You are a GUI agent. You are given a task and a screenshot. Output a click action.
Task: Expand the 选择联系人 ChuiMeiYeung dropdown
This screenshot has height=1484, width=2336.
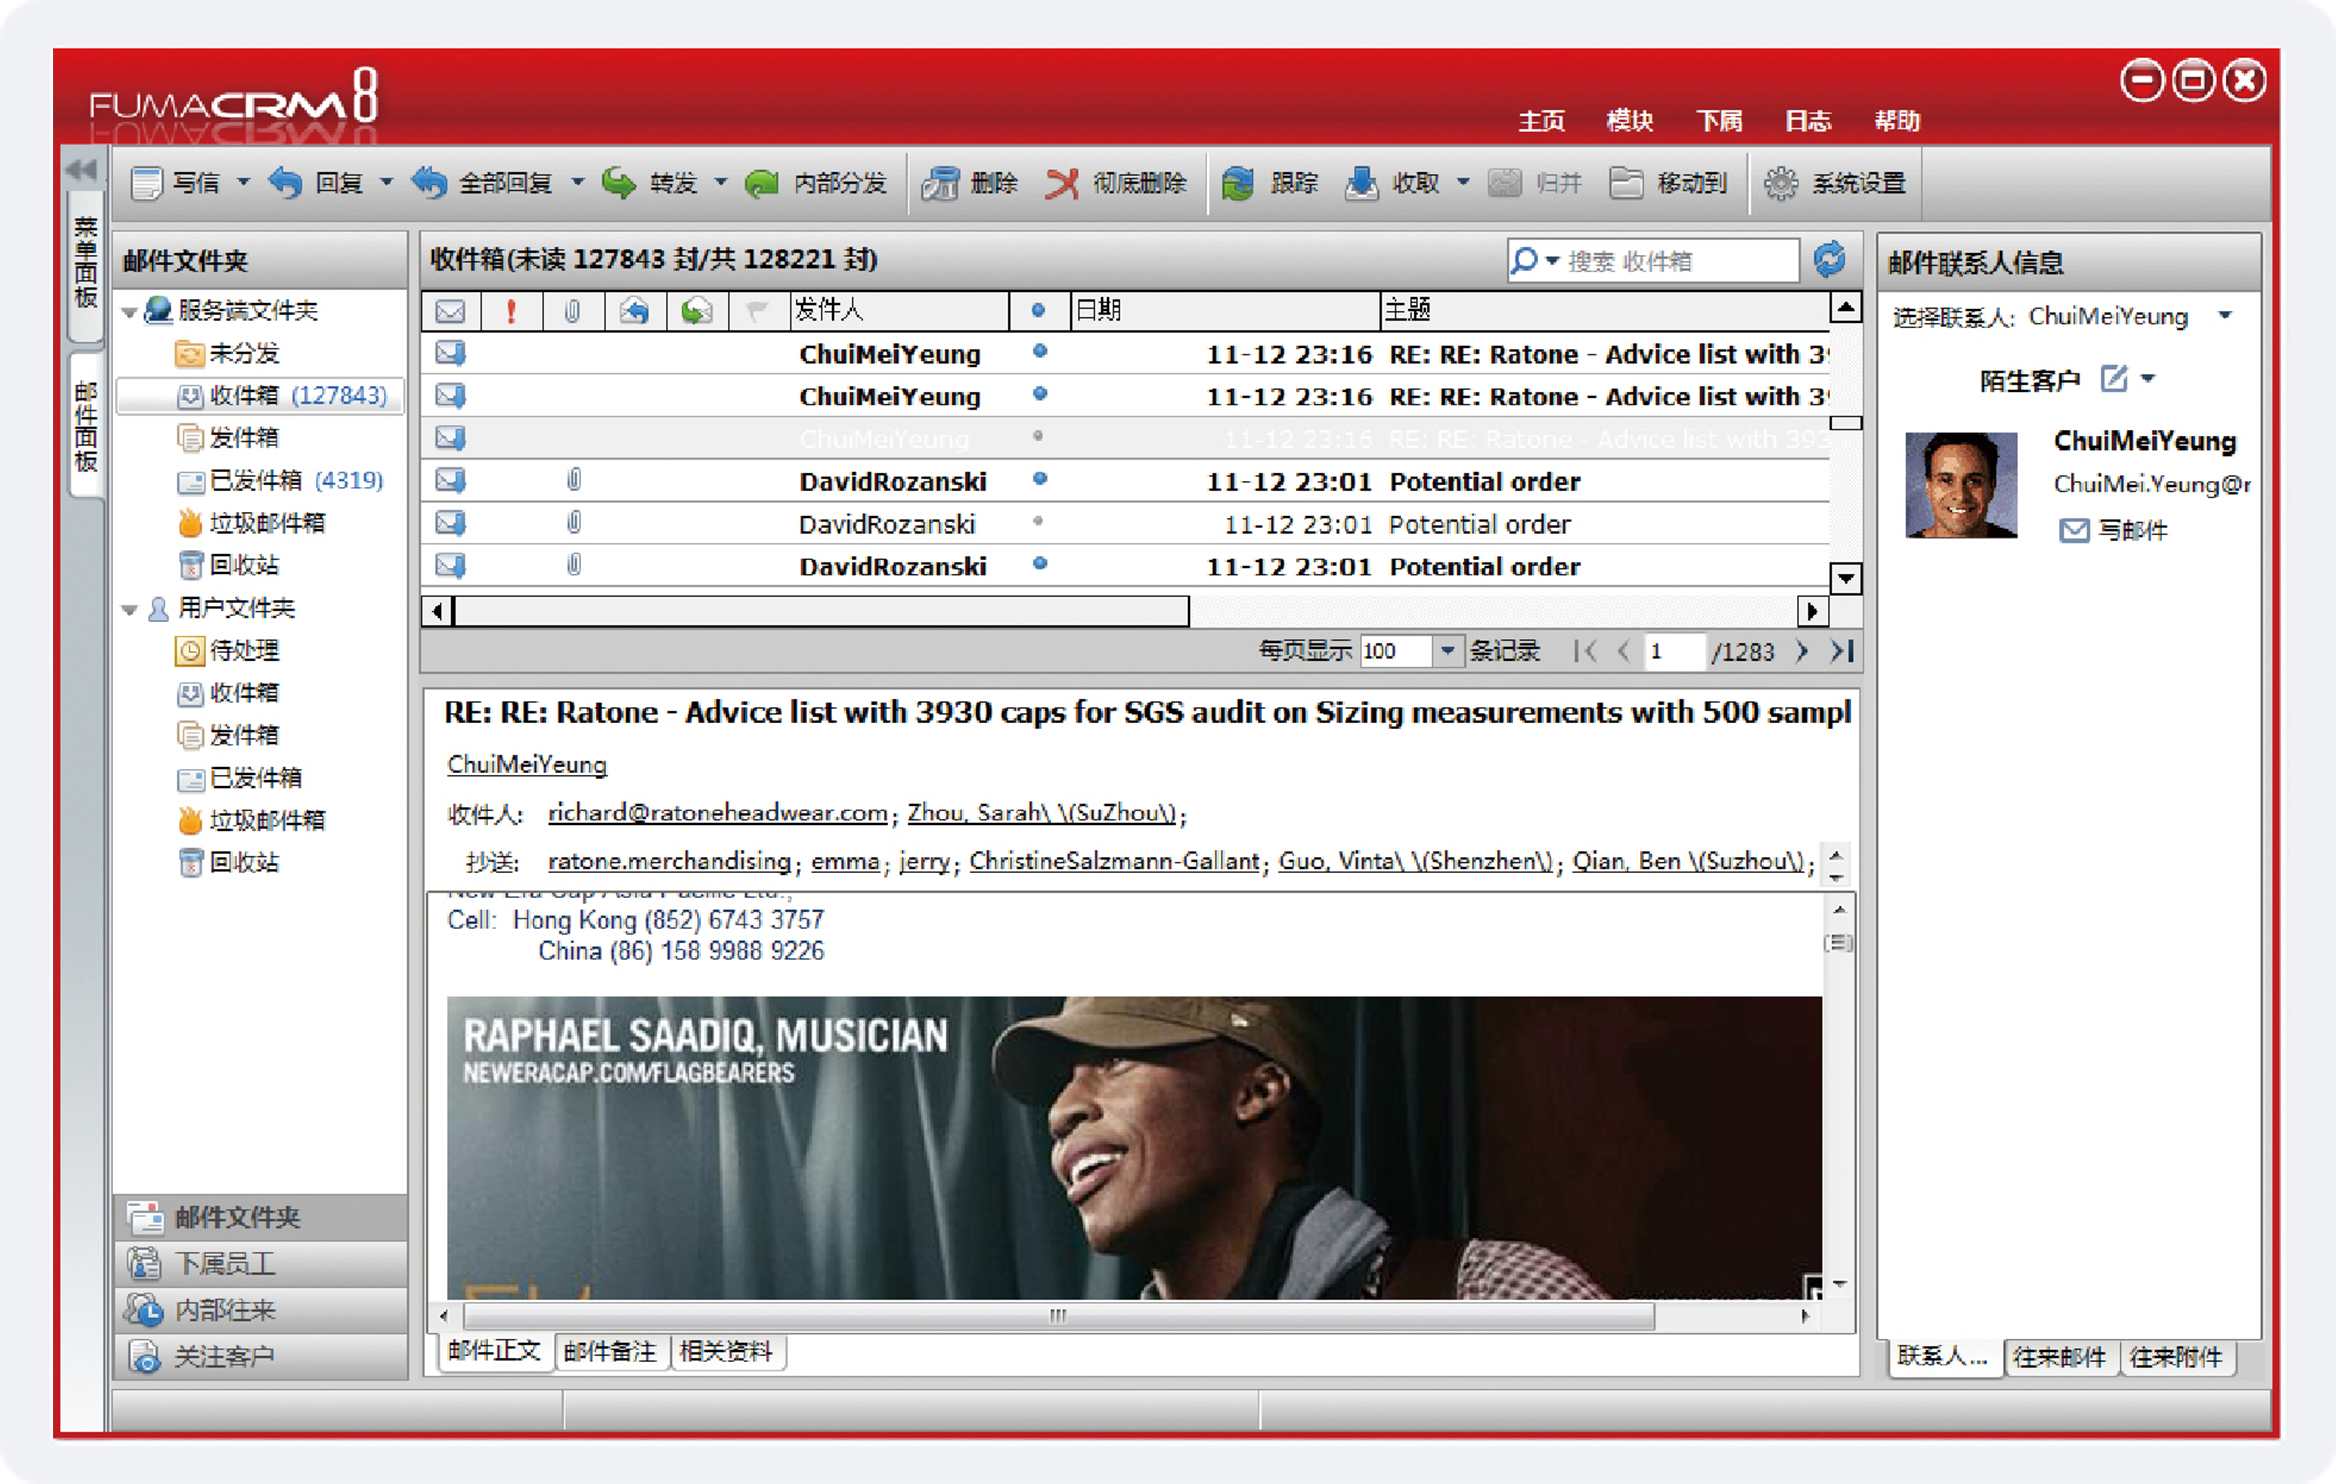click(x=2225, y=316)
